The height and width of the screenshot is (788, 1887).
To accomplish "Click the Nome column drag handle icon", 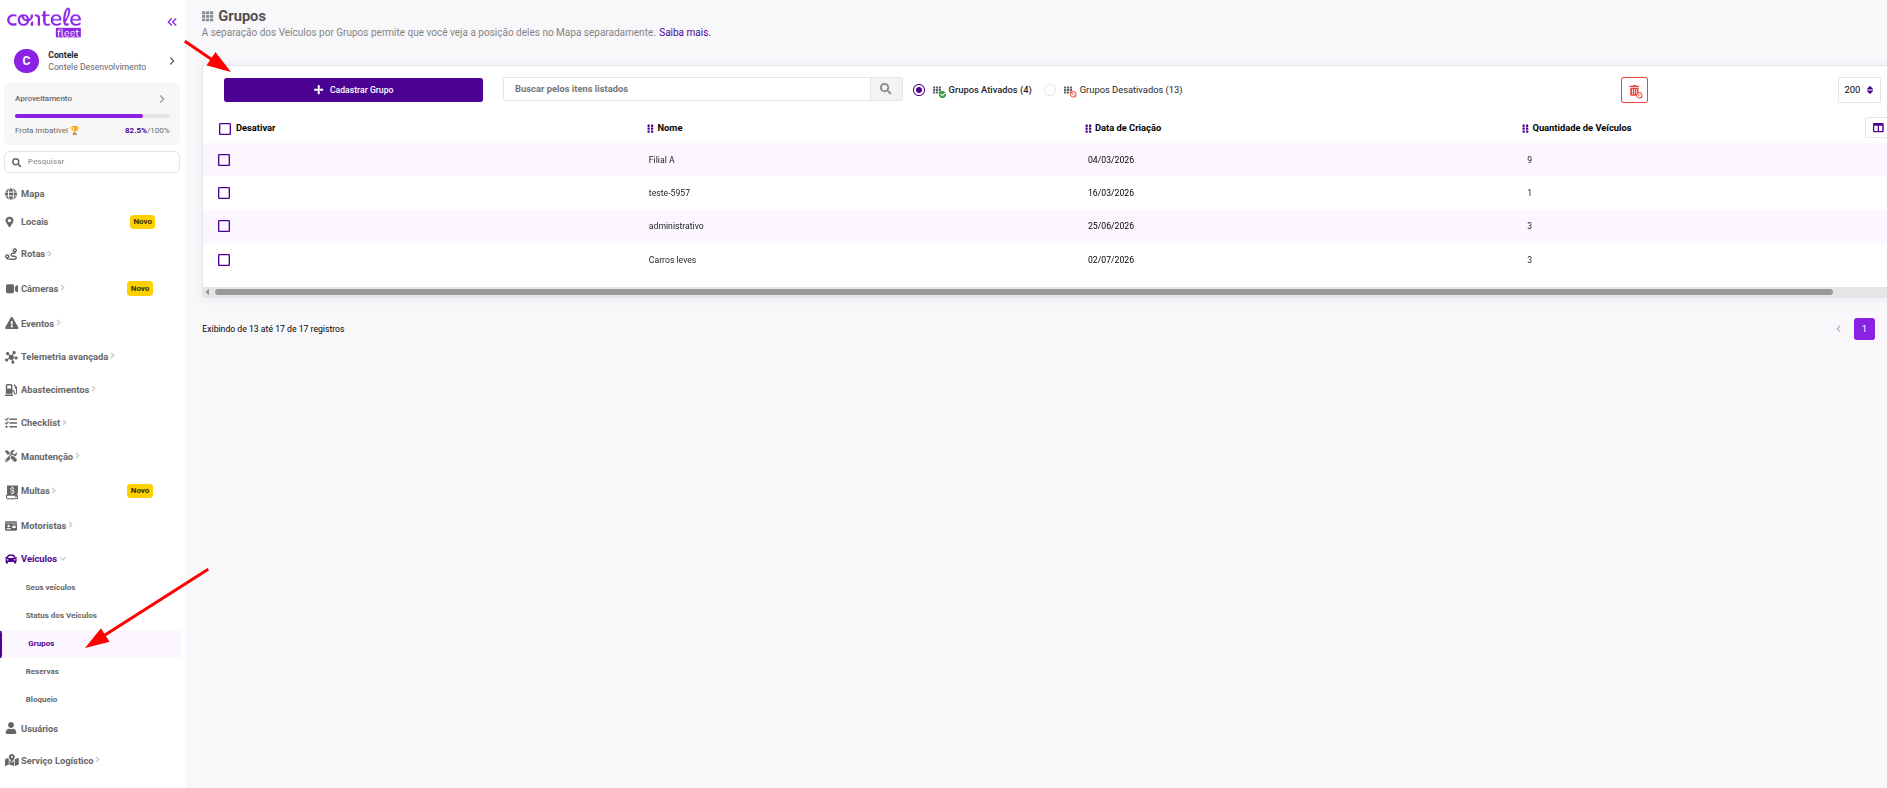I will coord(650,128).
